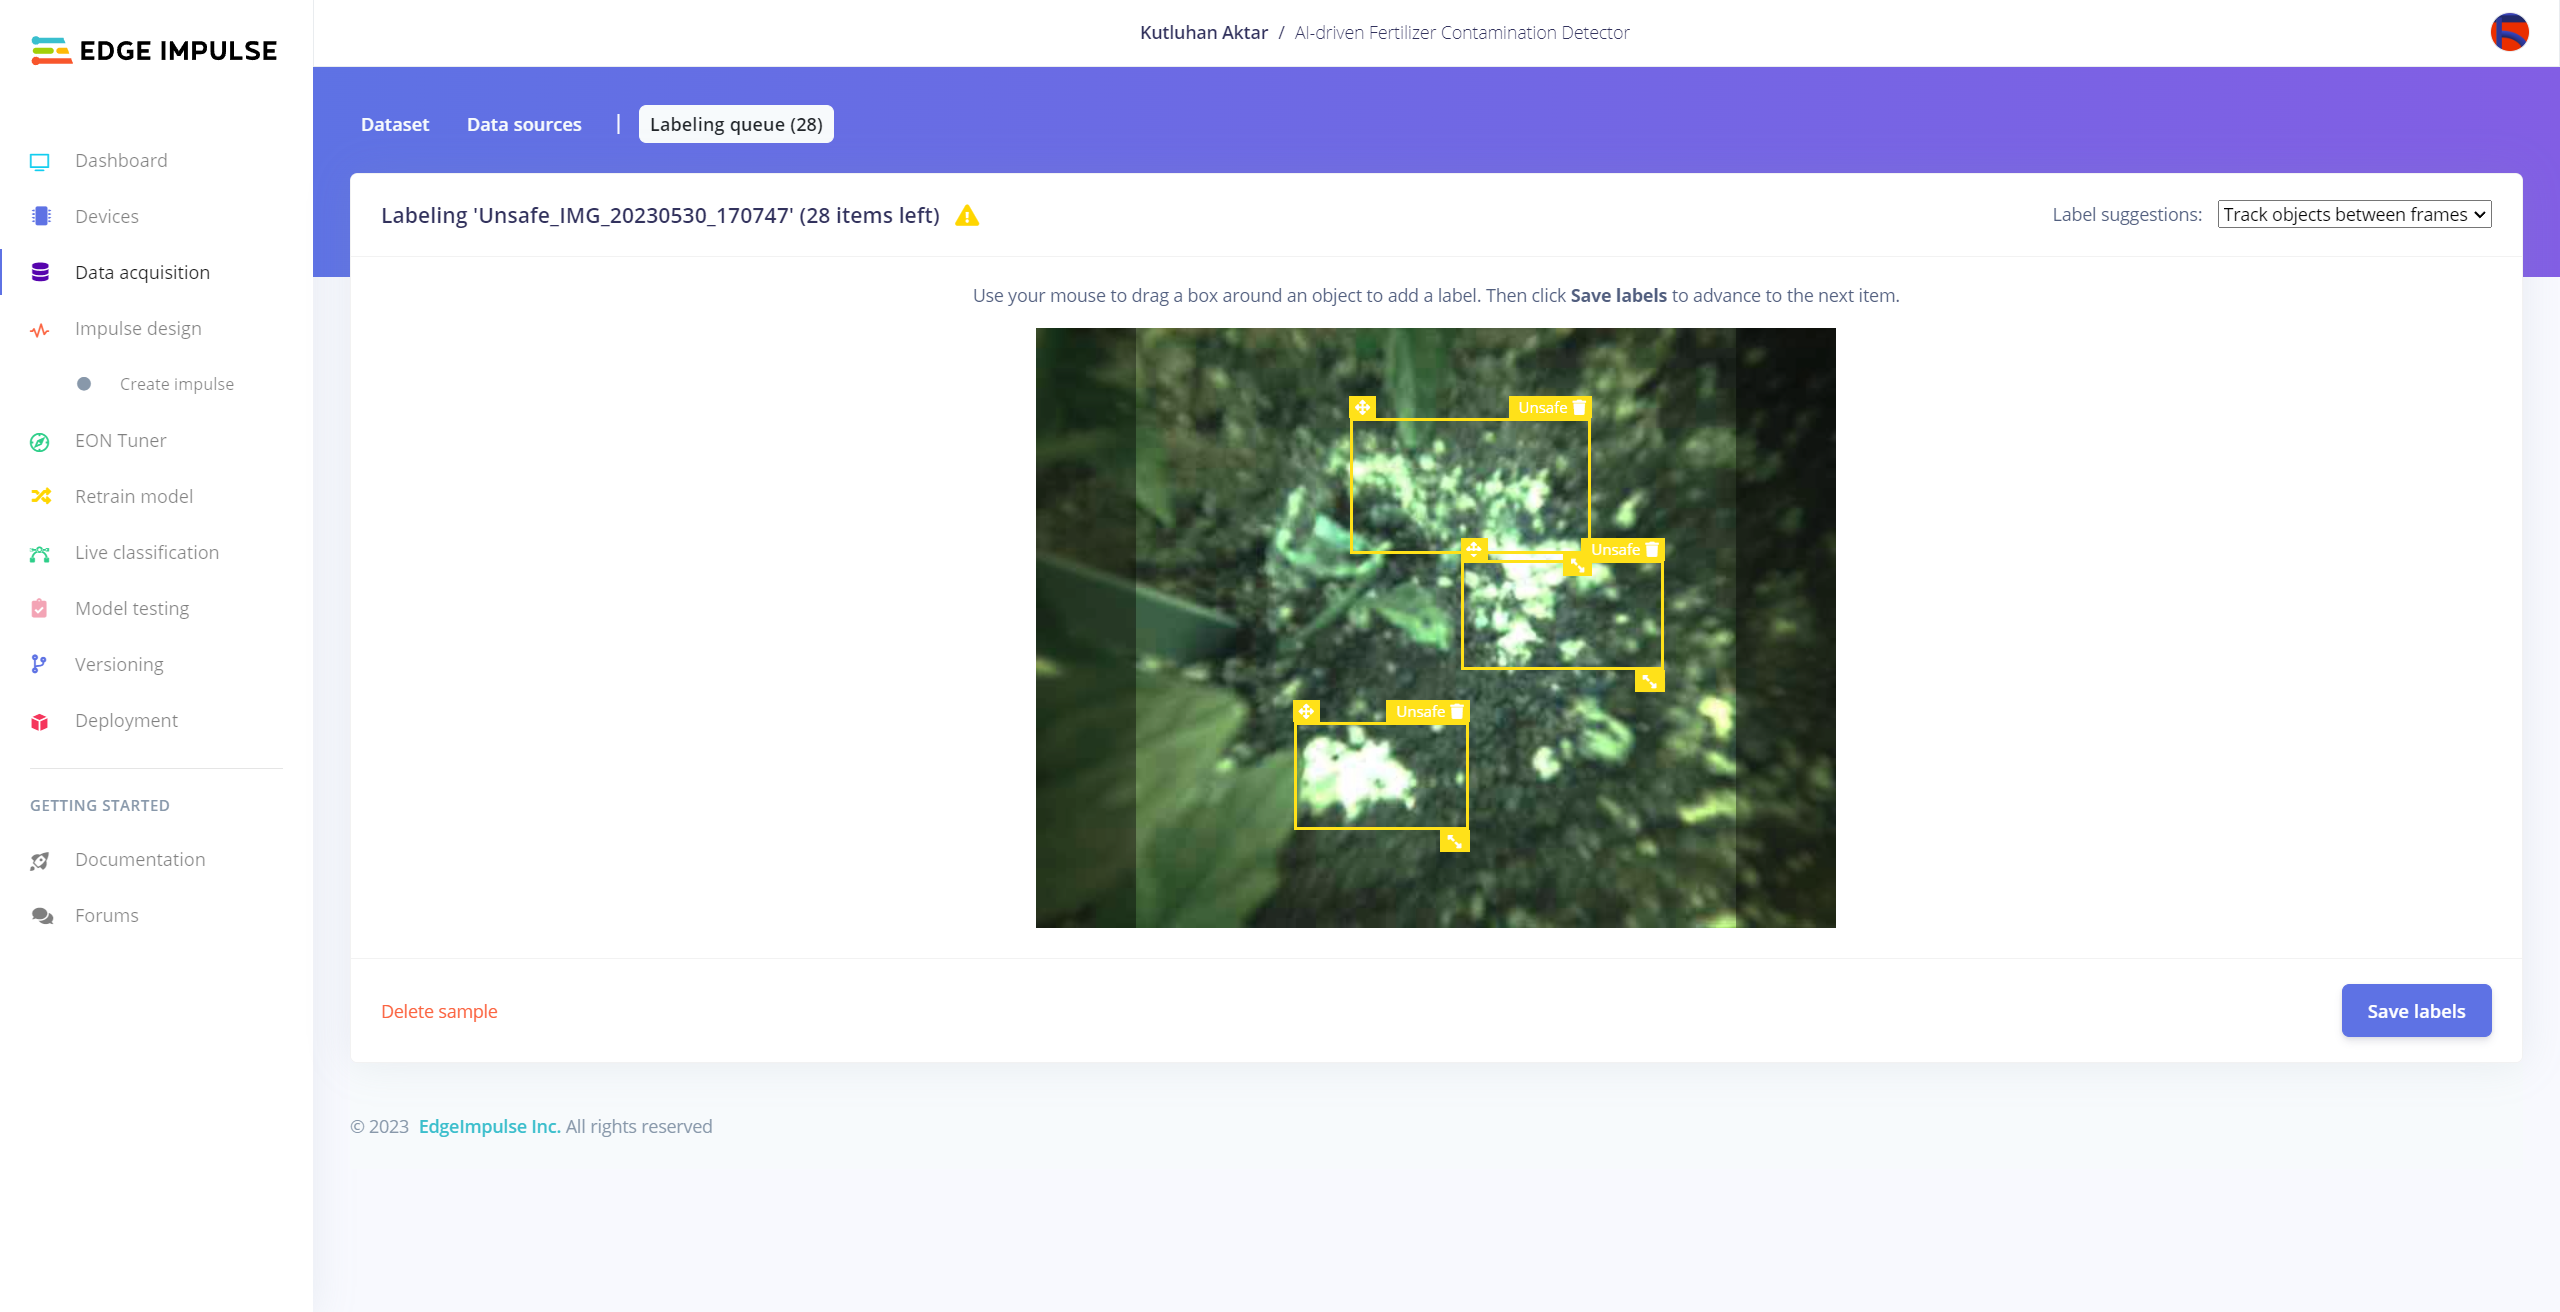This screenshot has height=1312, width=2560.
Task: Open user profile avatar
Action: pos(2509,32)
